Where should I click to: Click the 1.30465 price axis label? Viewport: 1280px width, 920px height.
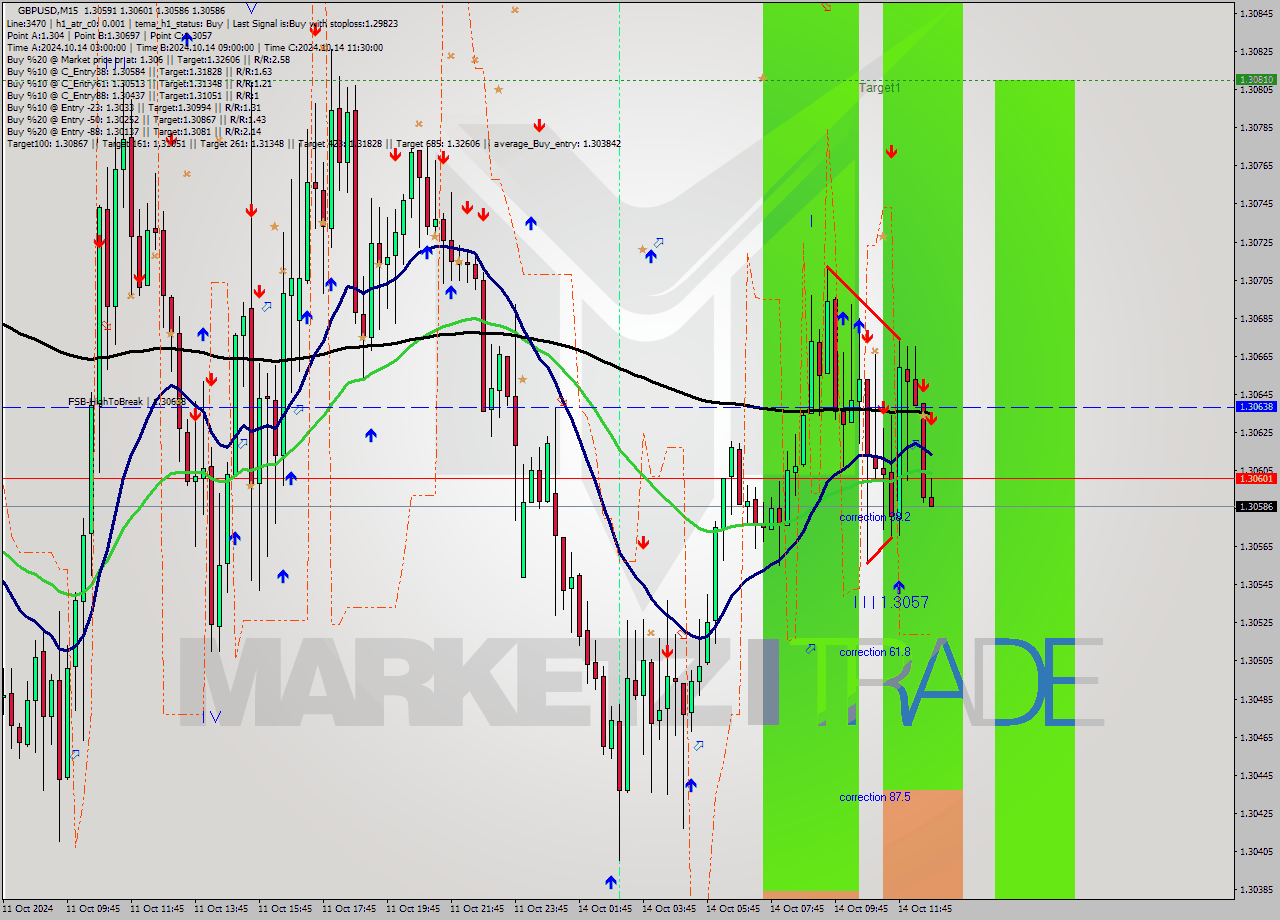click(1256, 737)
